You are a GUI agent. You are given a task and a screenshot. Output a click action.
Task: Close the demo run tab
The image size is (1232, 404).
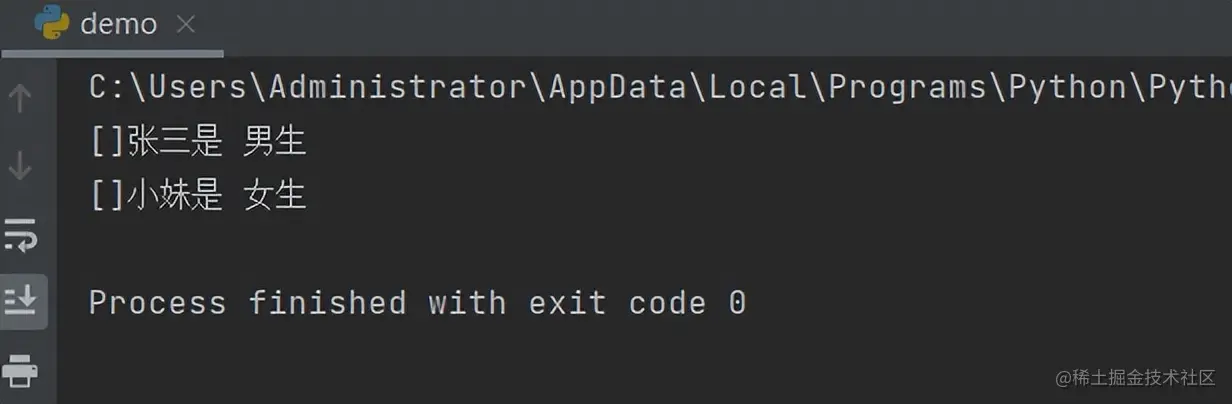(x=185, y=25)
